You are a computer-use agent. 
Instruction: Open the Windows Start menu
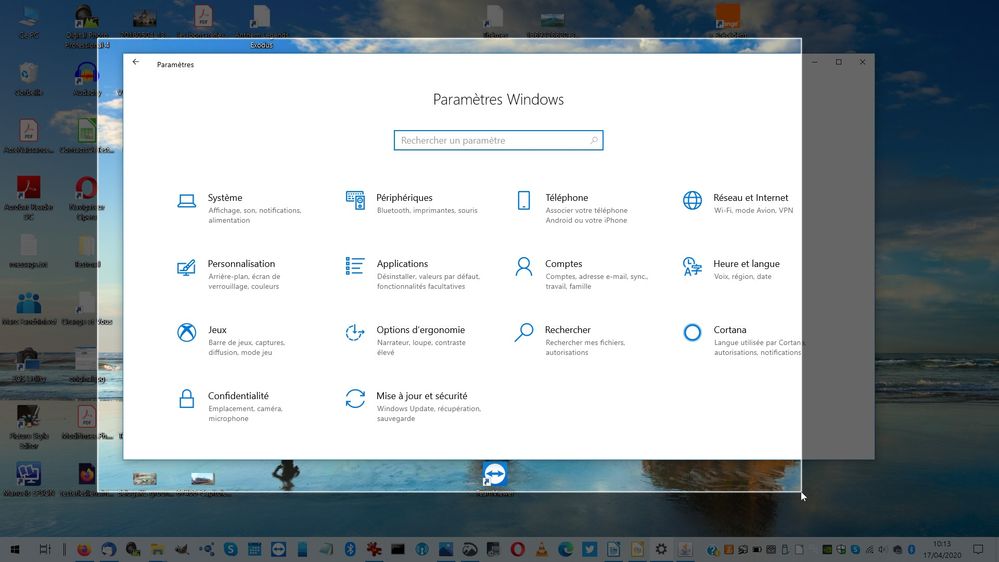(15, 549)
